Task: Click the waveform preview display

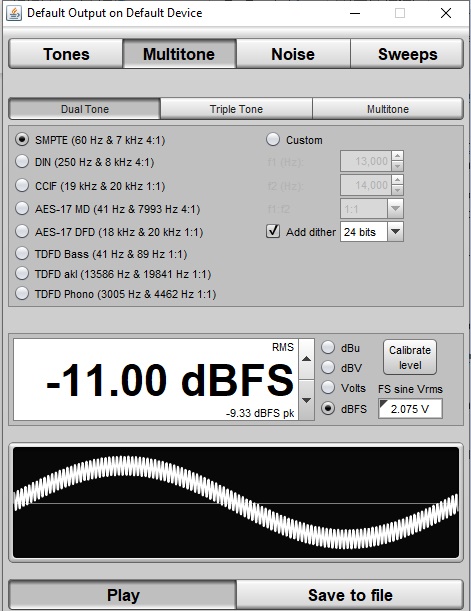Action: pyautogui.click(x=236, y=503)
